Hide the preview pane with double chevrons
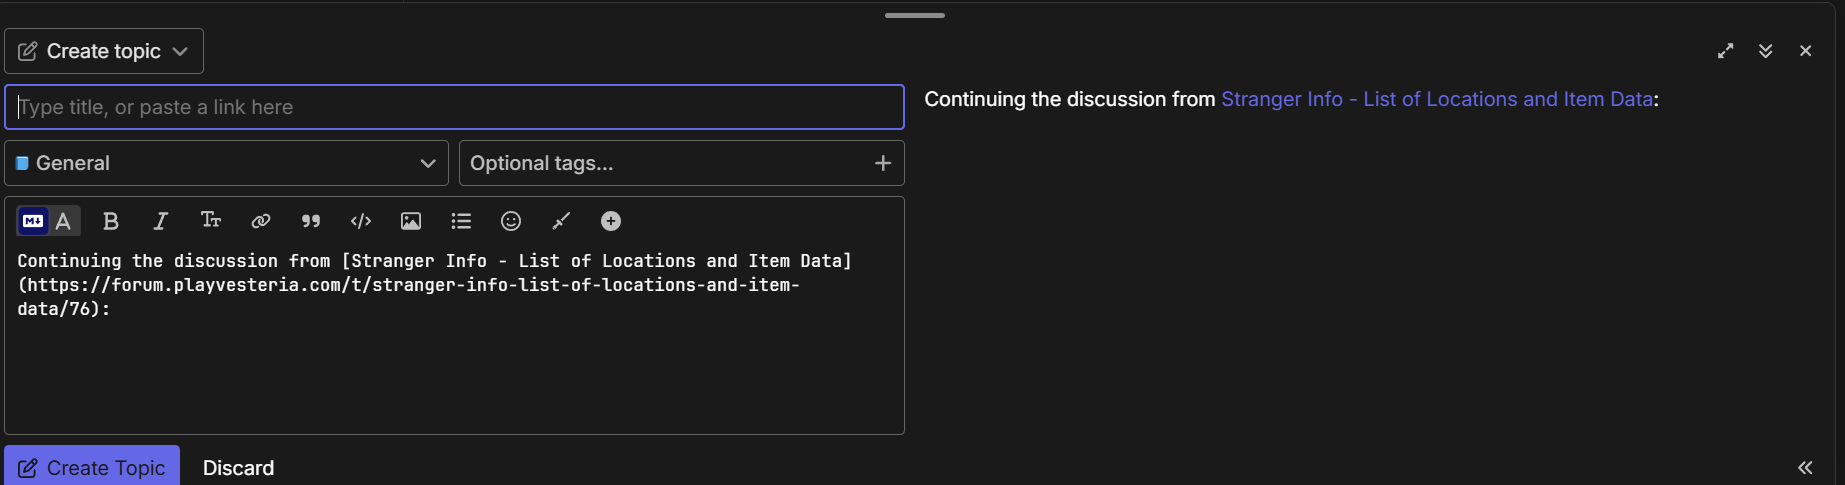Viewport: 1845px width, 485px height. coord(1805,467)
